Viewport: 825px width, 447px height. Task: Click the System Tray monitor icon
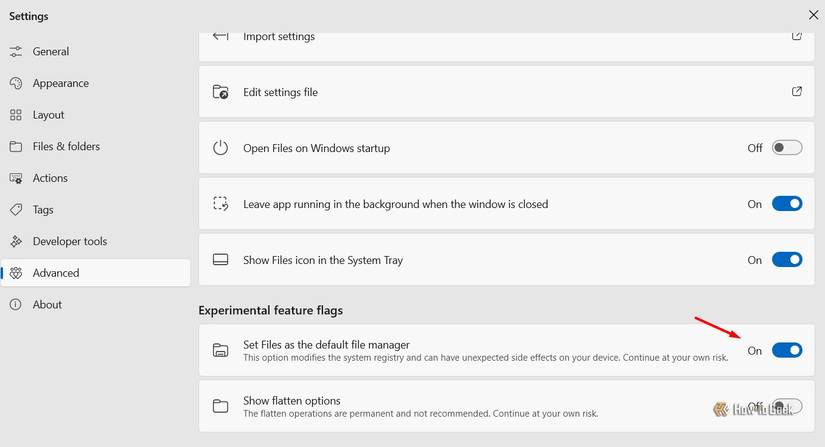coord(220,260)
